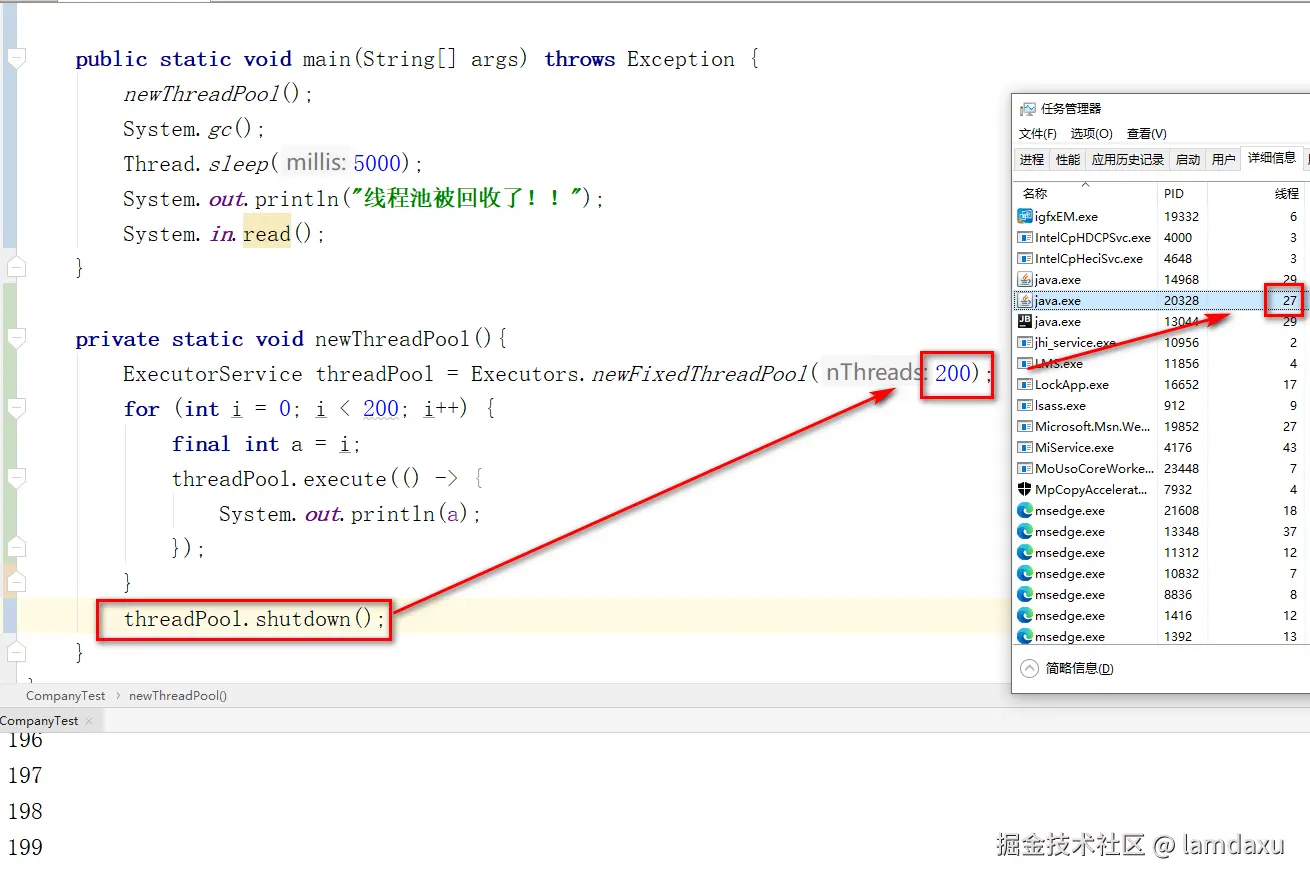1310x883 pixels.
Task: Switch to the 用户 tab
Action: (x=1223, y=159)
